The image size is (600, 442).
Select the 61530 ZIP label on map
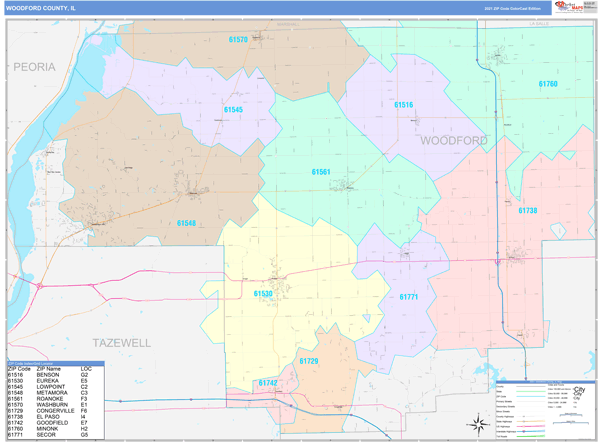click(x=263, y=294)
